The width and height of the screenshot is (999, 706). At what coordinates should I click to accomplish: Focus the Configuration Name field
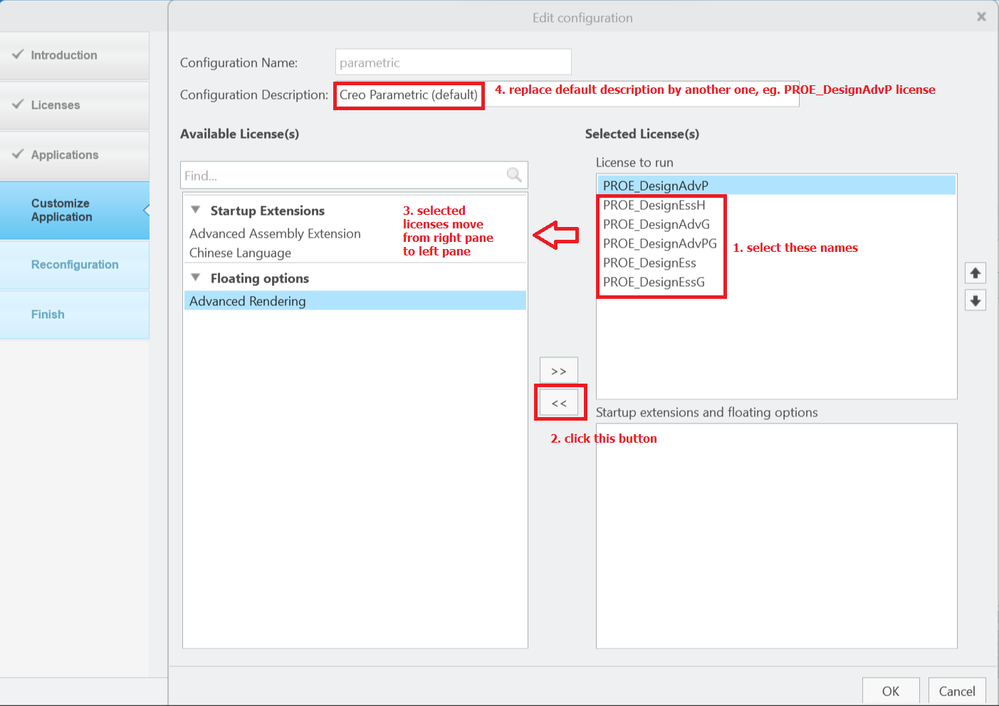(x=453, y=62)
